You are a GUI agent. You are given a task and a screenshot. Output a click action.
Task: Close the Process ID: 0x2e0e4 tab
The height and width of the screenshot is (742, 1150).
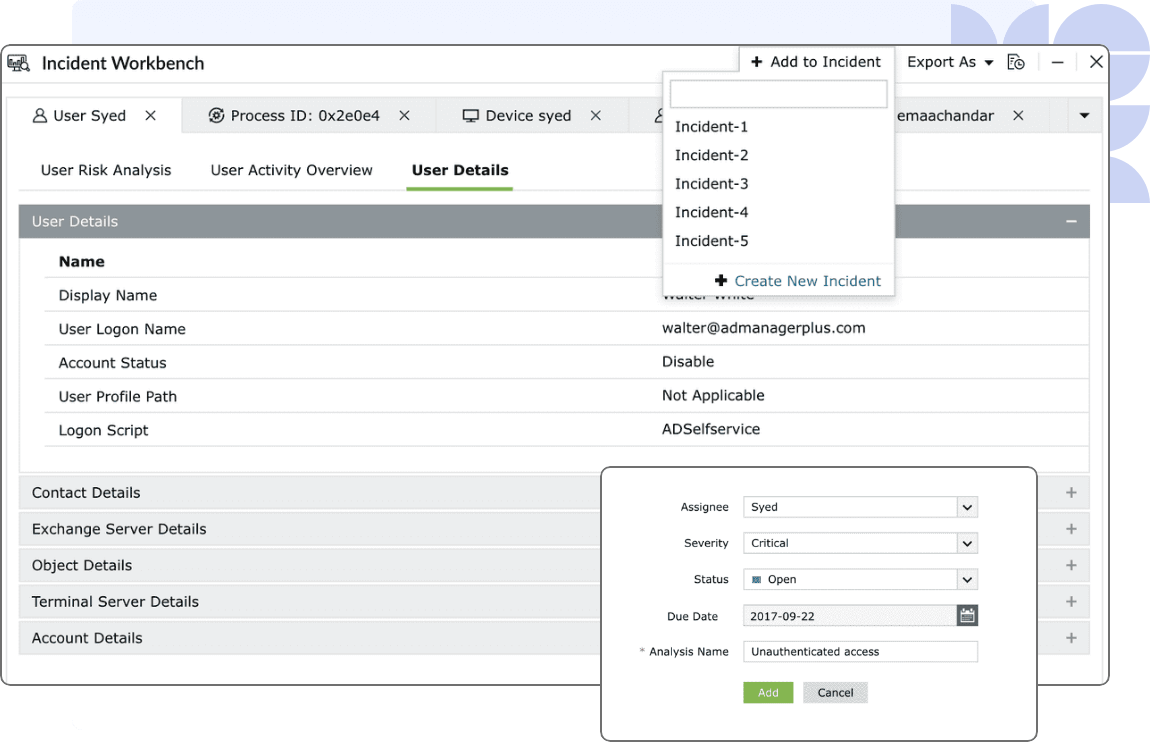coord(404,116)
